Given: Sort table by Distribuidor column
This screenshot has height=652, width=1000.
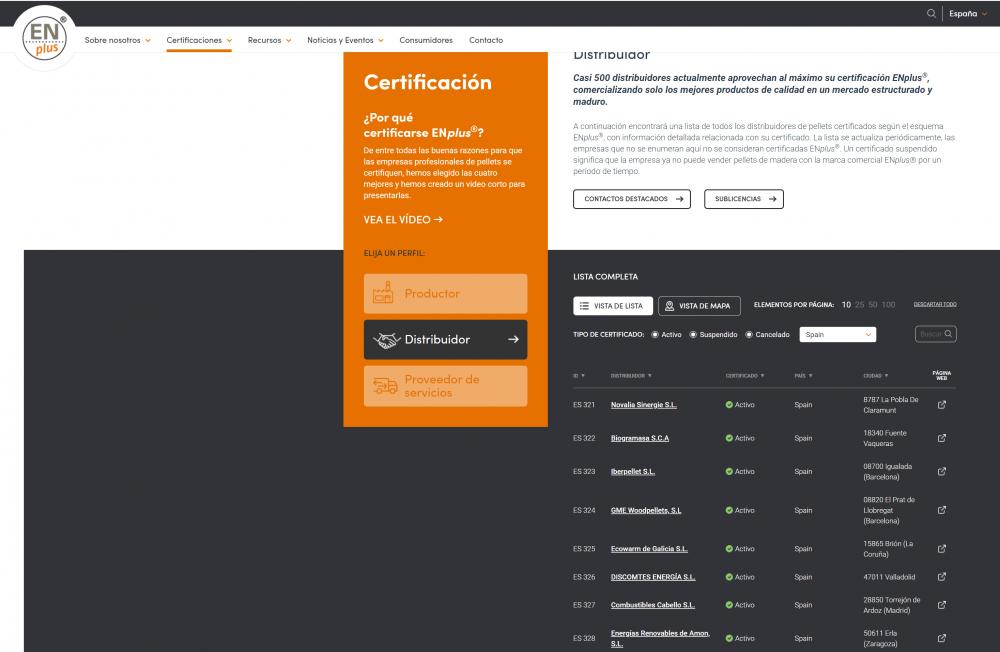Looking at the screenshot, I should 631,376.
